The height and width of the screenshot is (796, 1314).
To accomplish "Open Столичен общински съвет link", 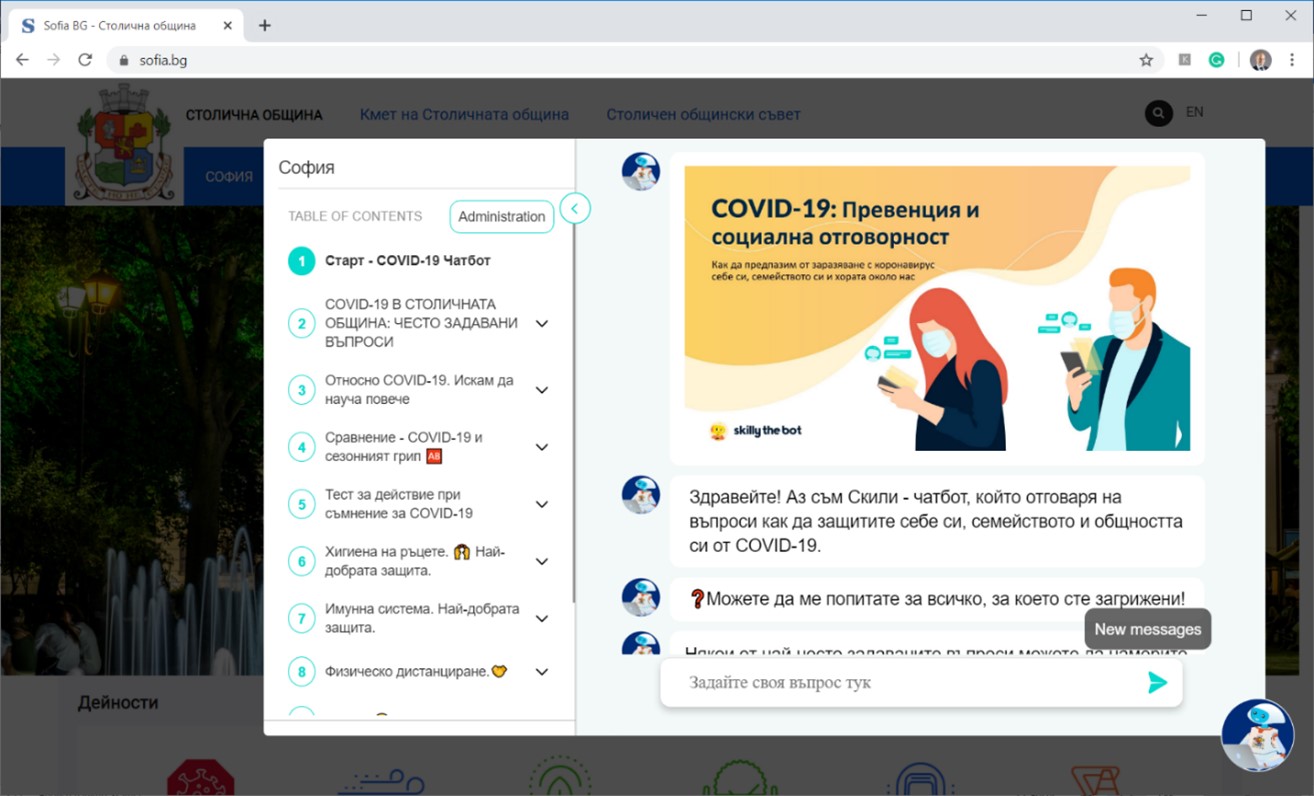I will [x=703, y=114].
